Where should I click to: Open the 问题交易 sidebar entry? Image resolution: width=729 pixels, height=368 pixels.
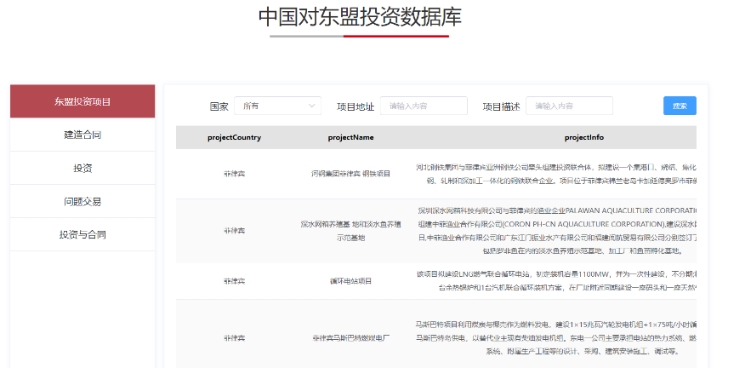point(83,201)
